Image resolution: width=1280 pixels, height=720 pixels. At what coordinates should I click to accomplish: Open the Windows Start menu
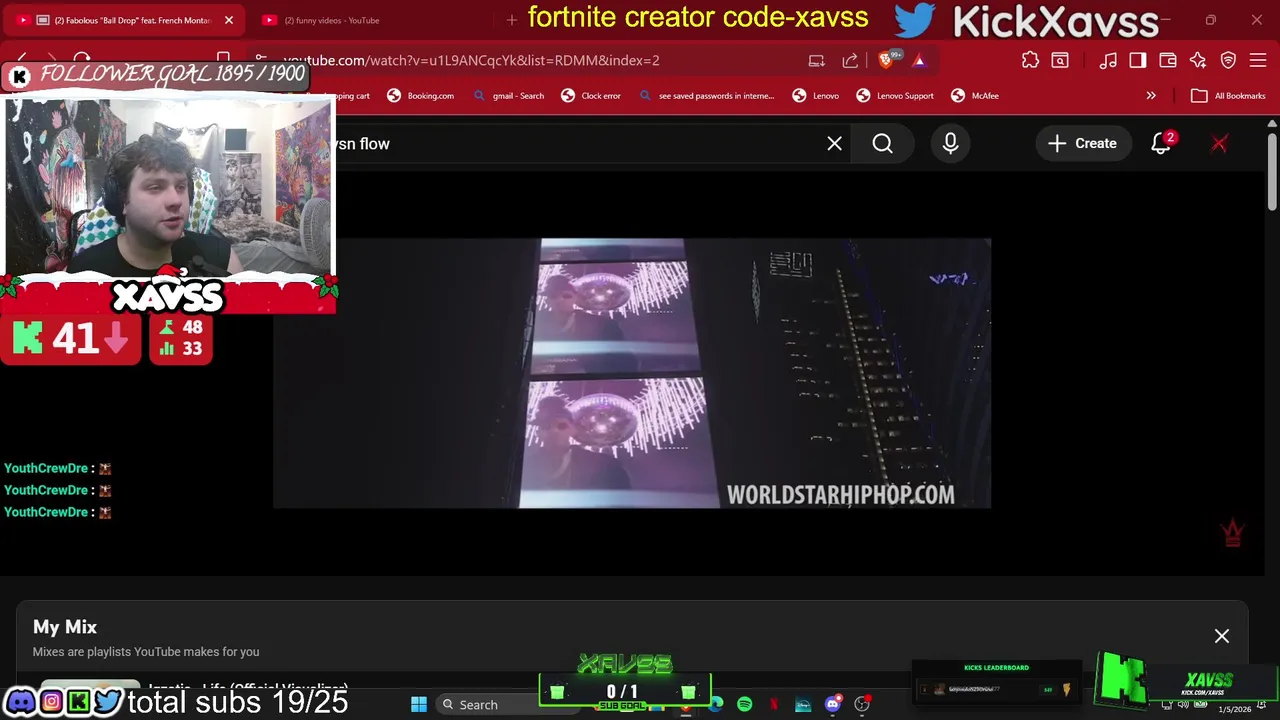tap(419, 705)
